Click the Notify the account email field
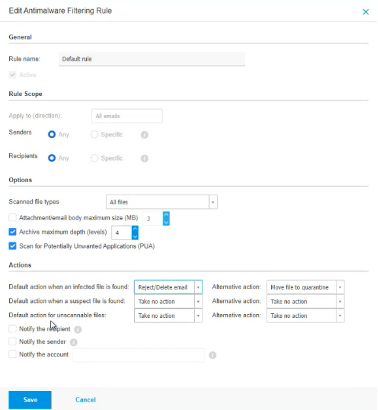 138,355
